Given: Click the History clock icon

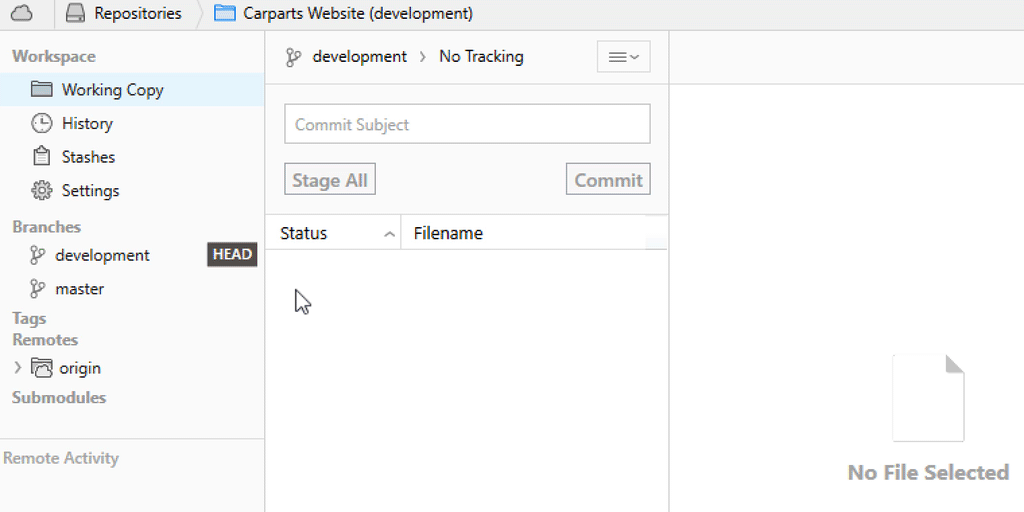Looking at the screenshot, I should click(41, 123).
